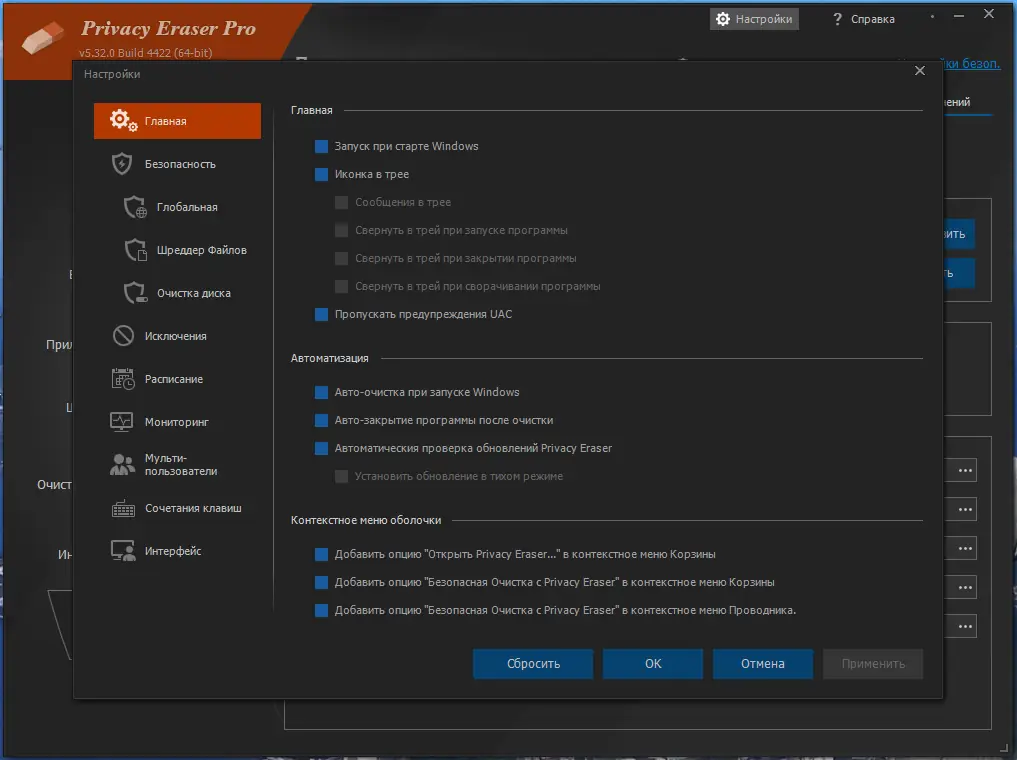Image resolution: width=1017 pixels, height=760 pixels.
Task: Open Очистка диска via its icon
Action: click(135, 293)
